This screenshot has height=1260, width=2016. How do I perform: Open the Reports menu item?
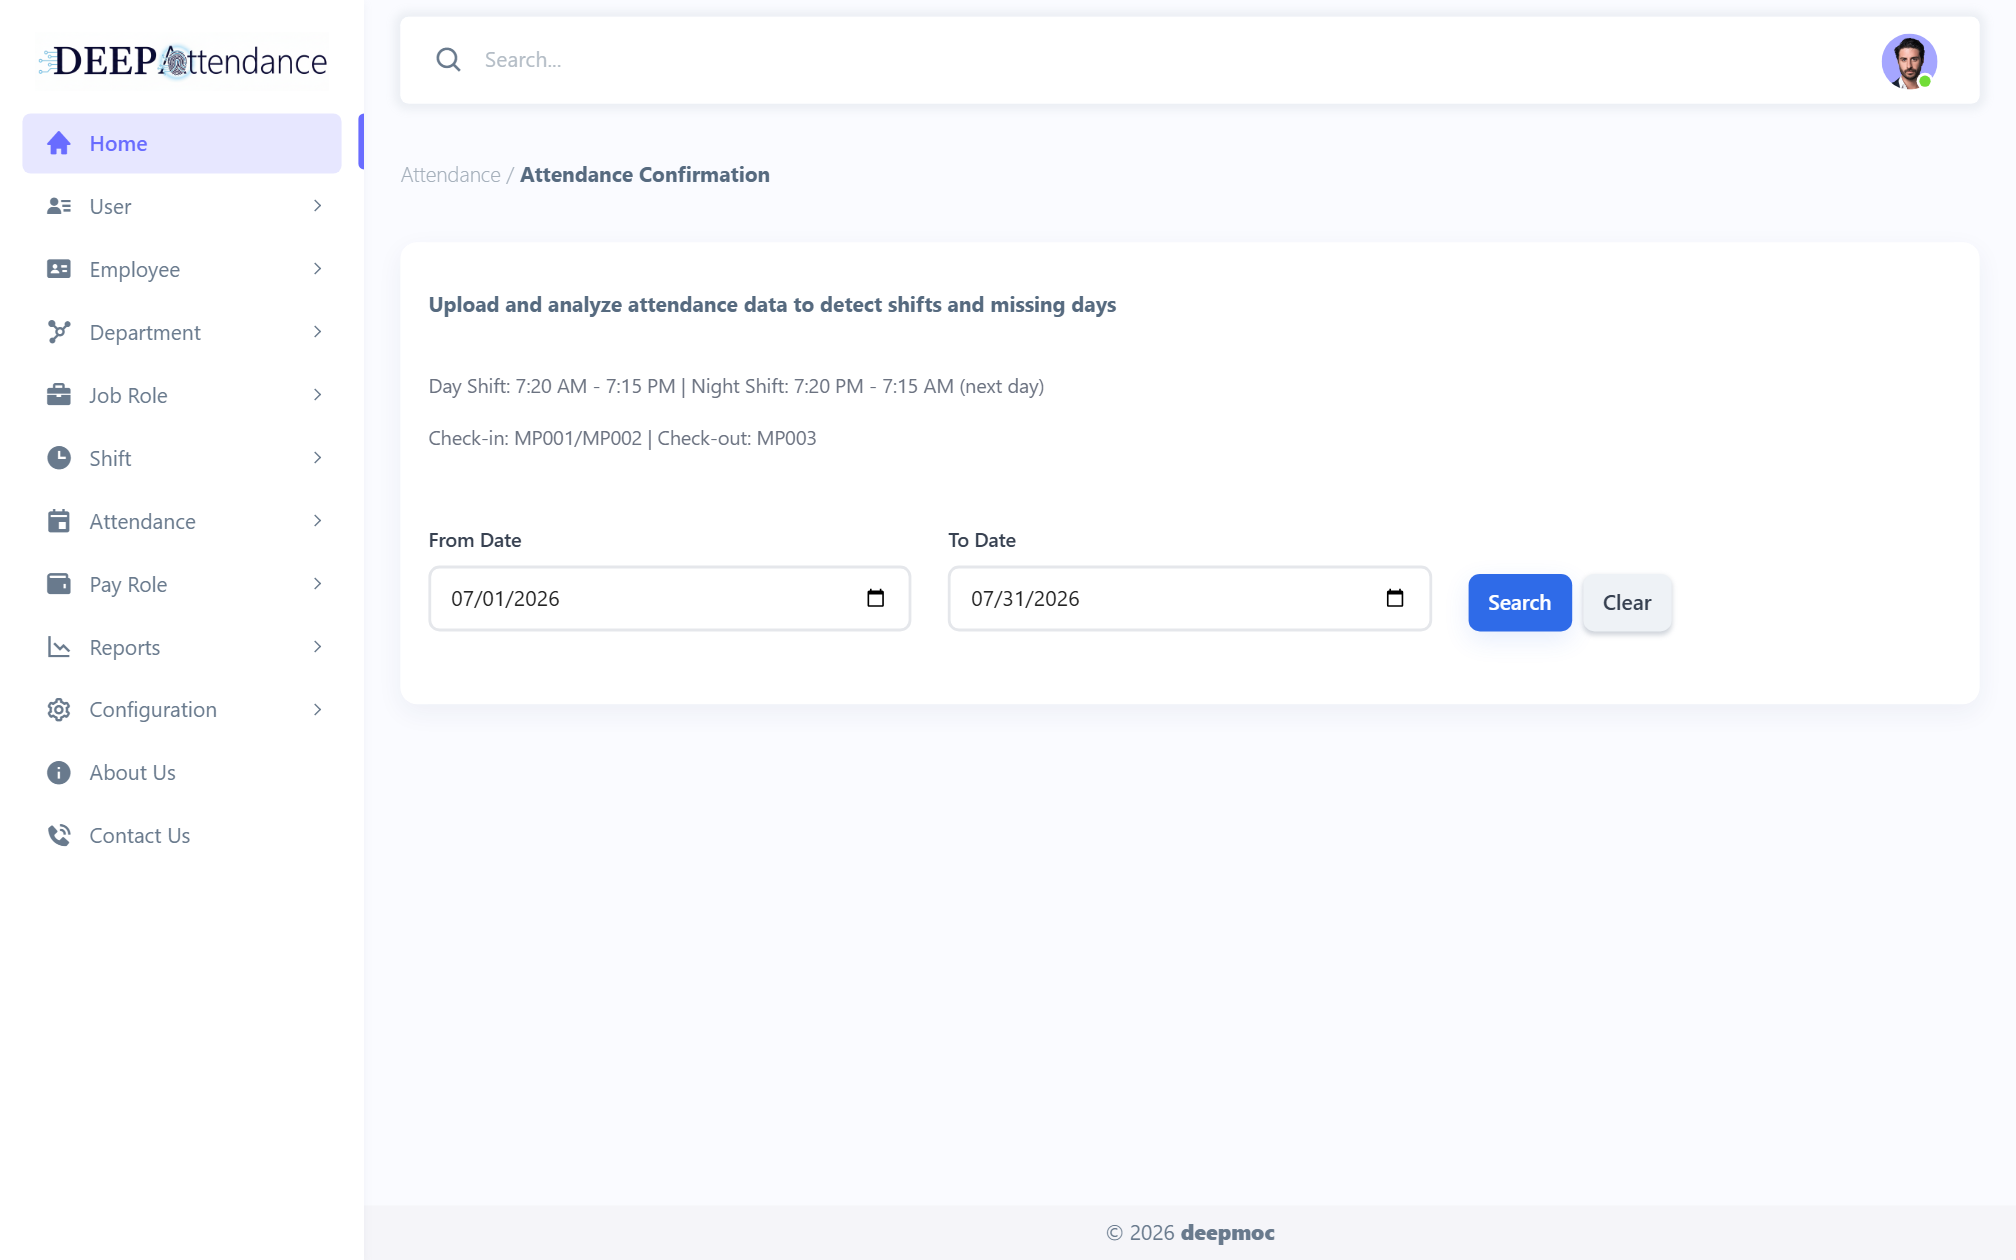[x=182, y=647]
